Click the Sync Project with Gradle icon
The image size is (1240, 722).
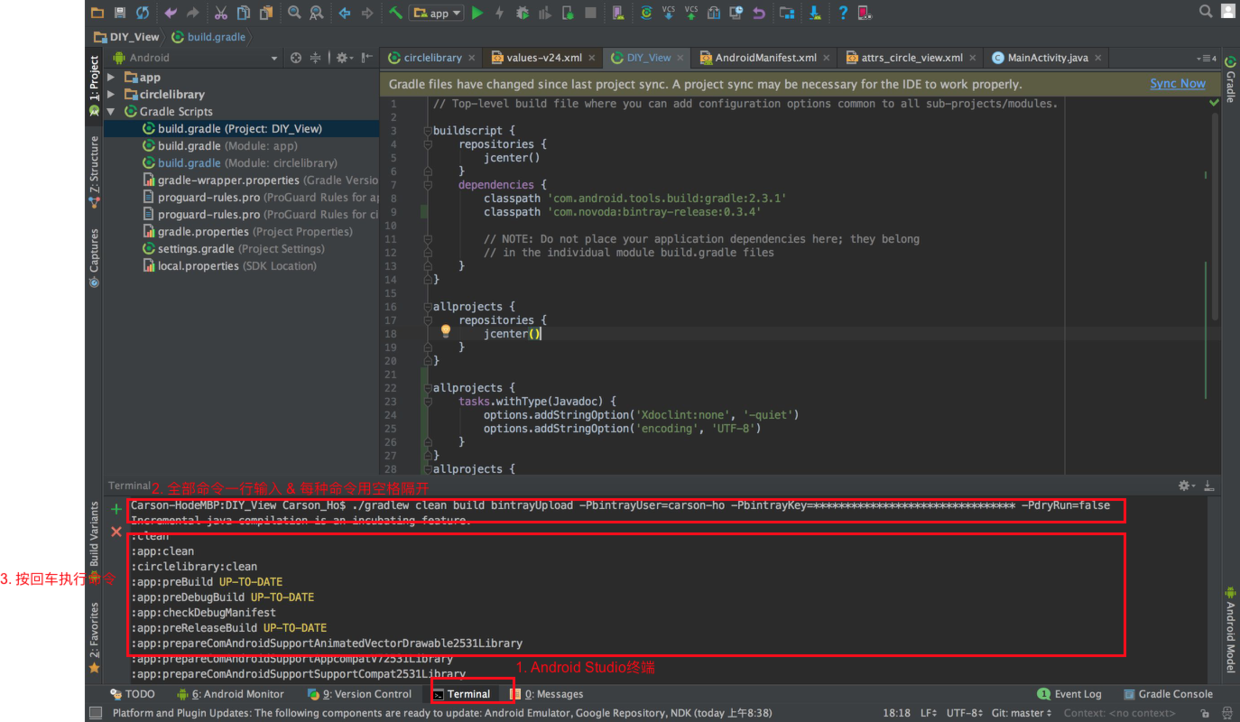[x=646, y=13]
